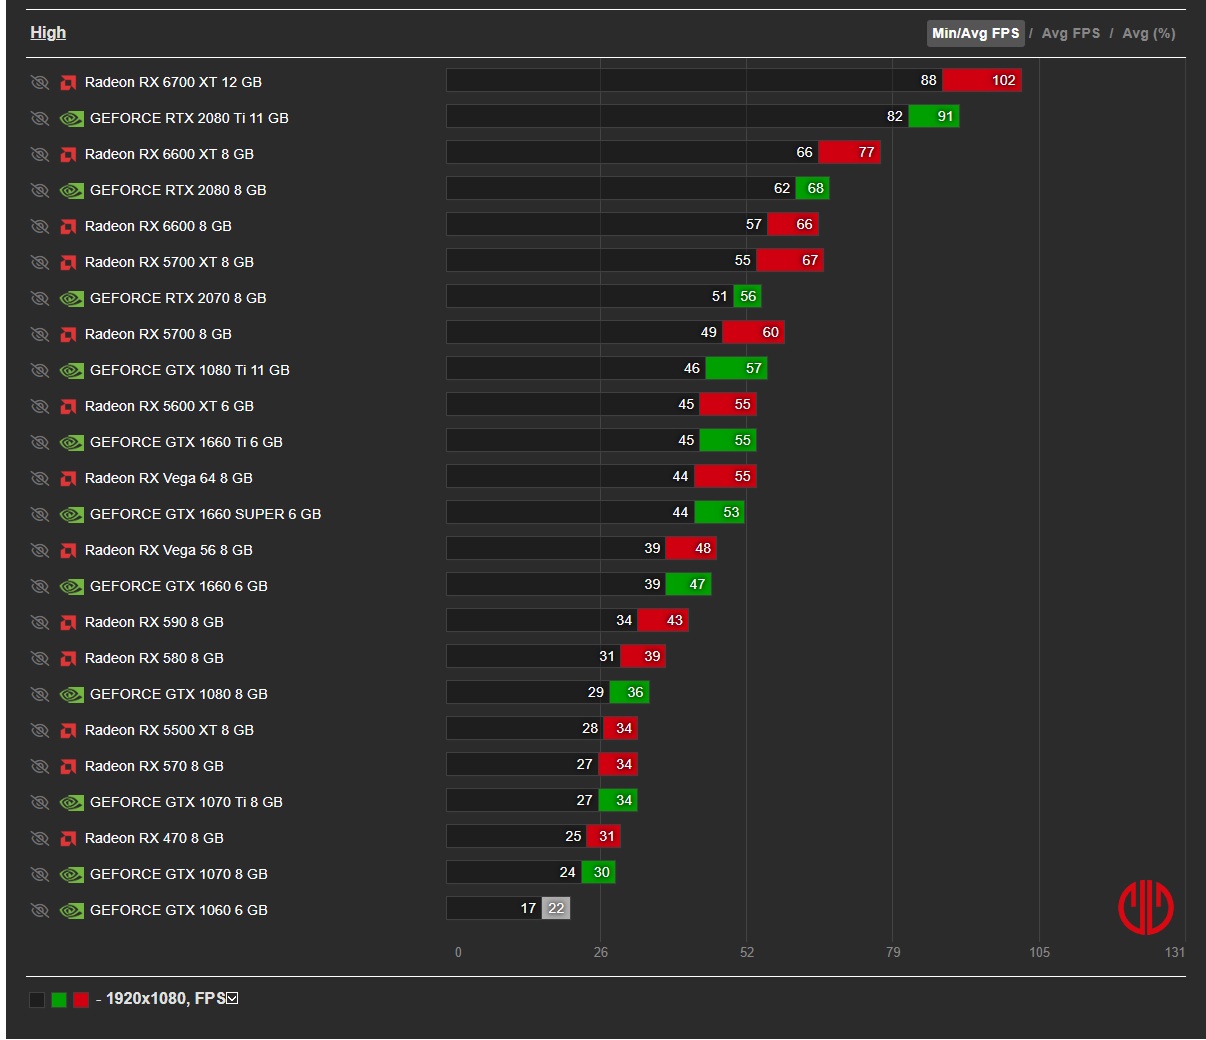Toggle visibility of Radeon RX 6600 XT
This screenshot has height=1040, width=1206.
pyautogui.click(x=40, y=154)
